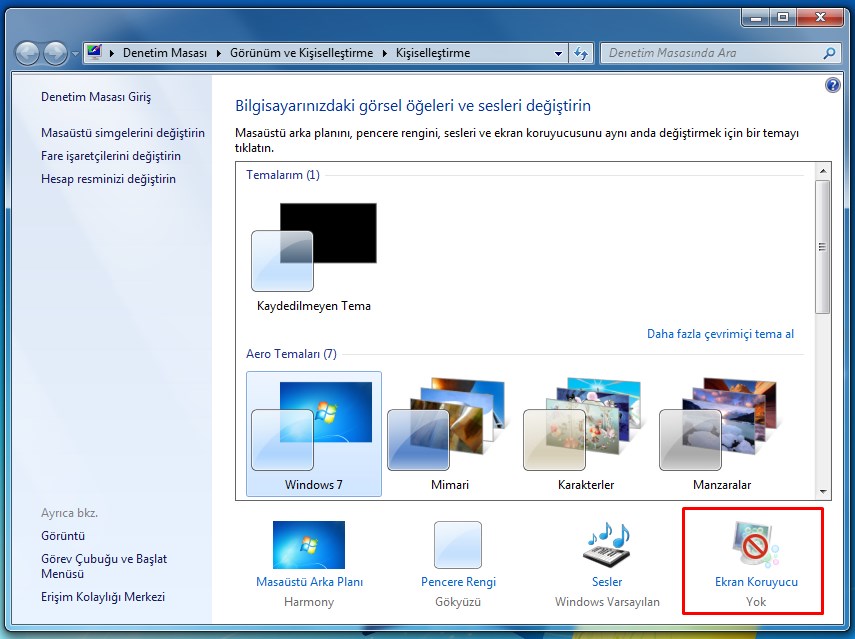Click the Pencere Rengi window color swatch

coord(458,546)
